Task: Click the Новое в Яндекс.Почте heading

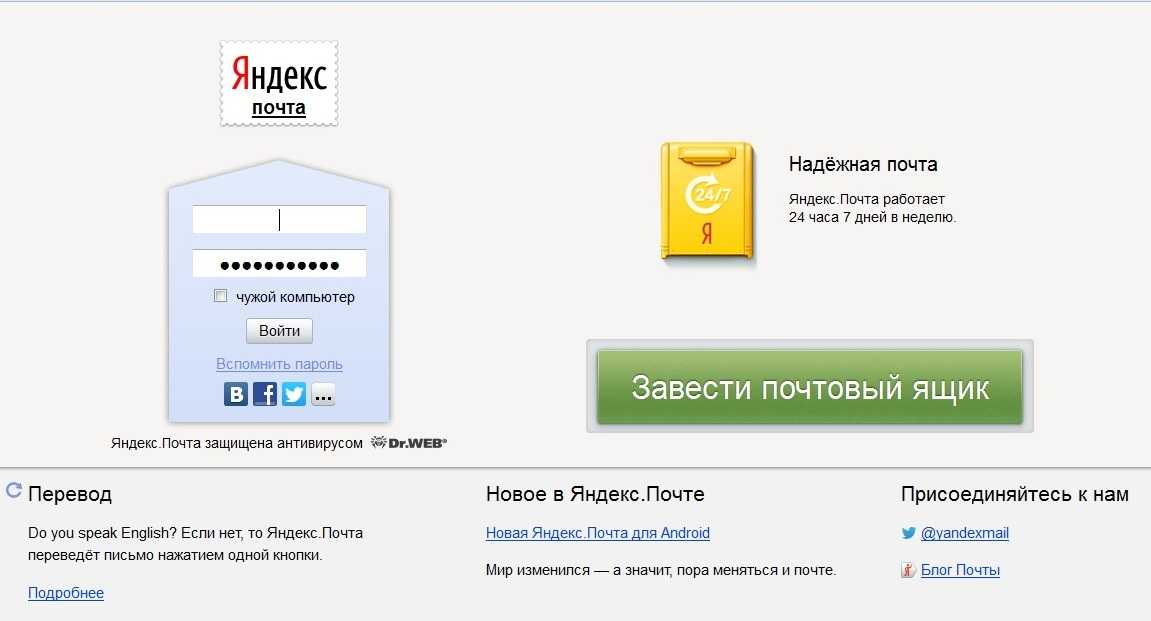Action: pyautogui.click(x=595, y=494)
